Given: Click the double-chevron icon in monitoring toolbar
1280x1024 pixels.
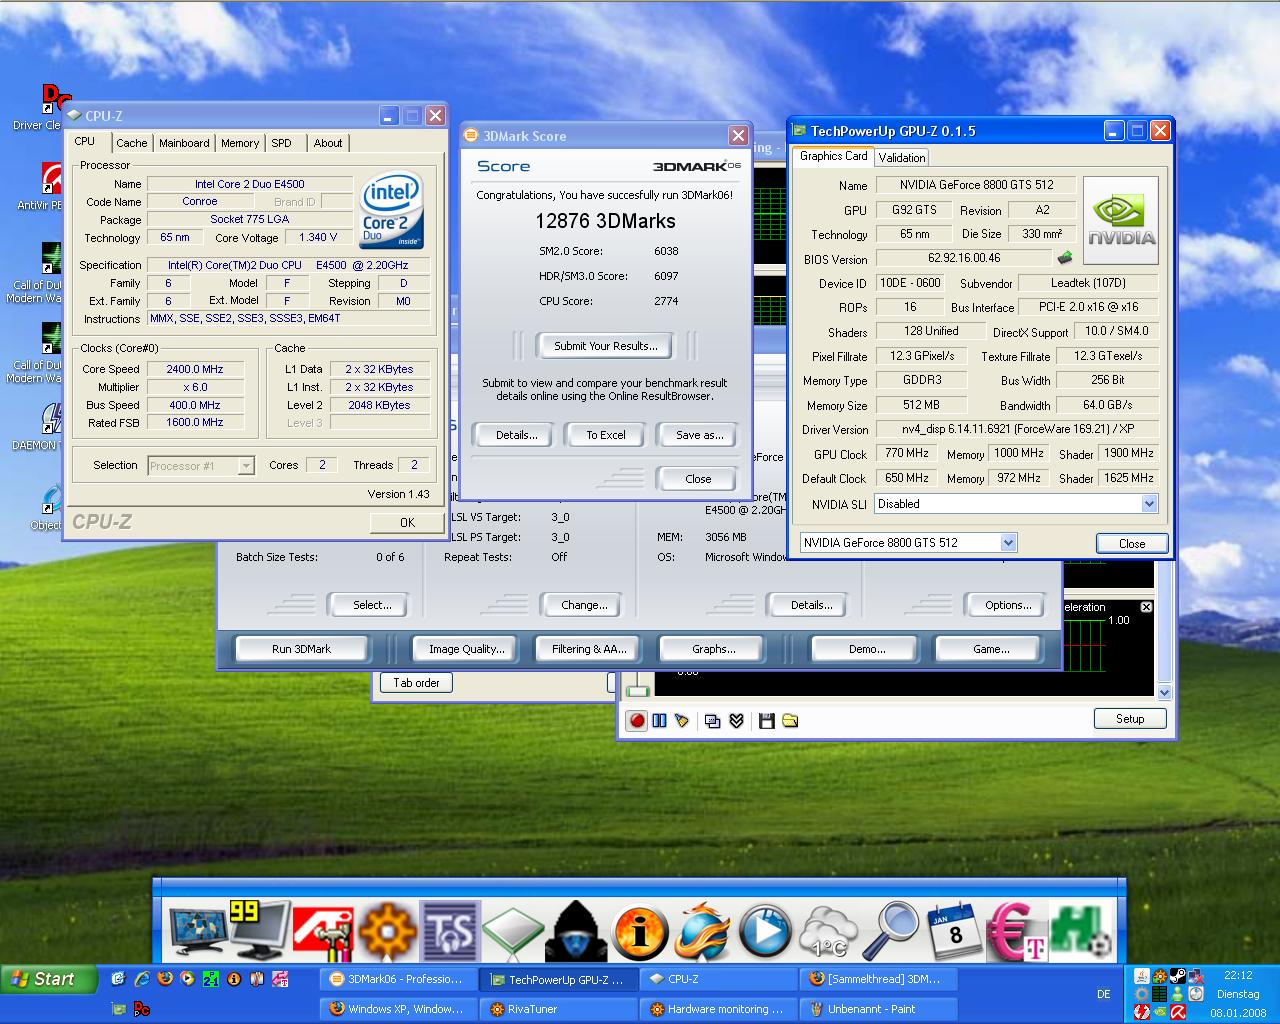Looking at the screenshot, I should 737,720.
